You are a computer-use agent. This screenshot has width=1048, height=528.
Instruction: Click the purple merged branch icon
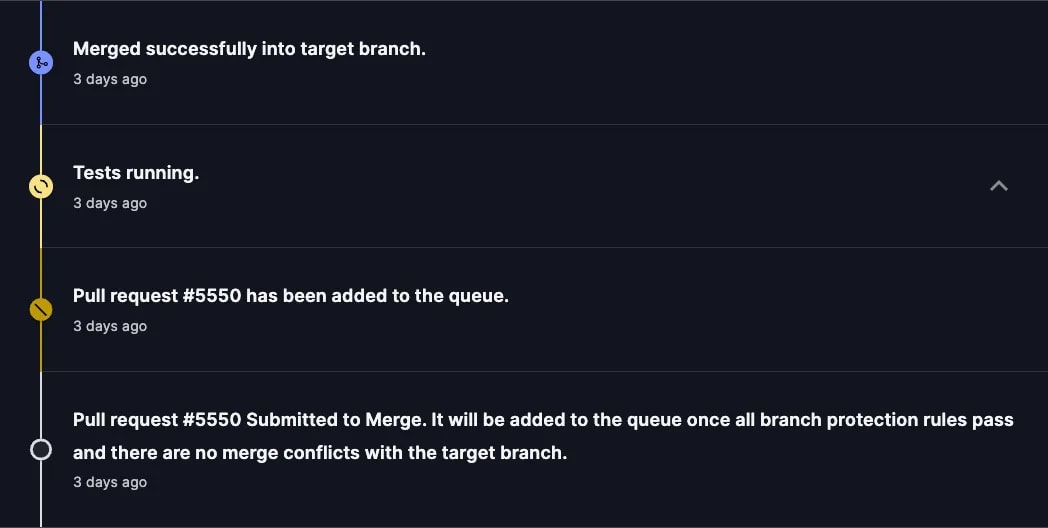(41, 63)
